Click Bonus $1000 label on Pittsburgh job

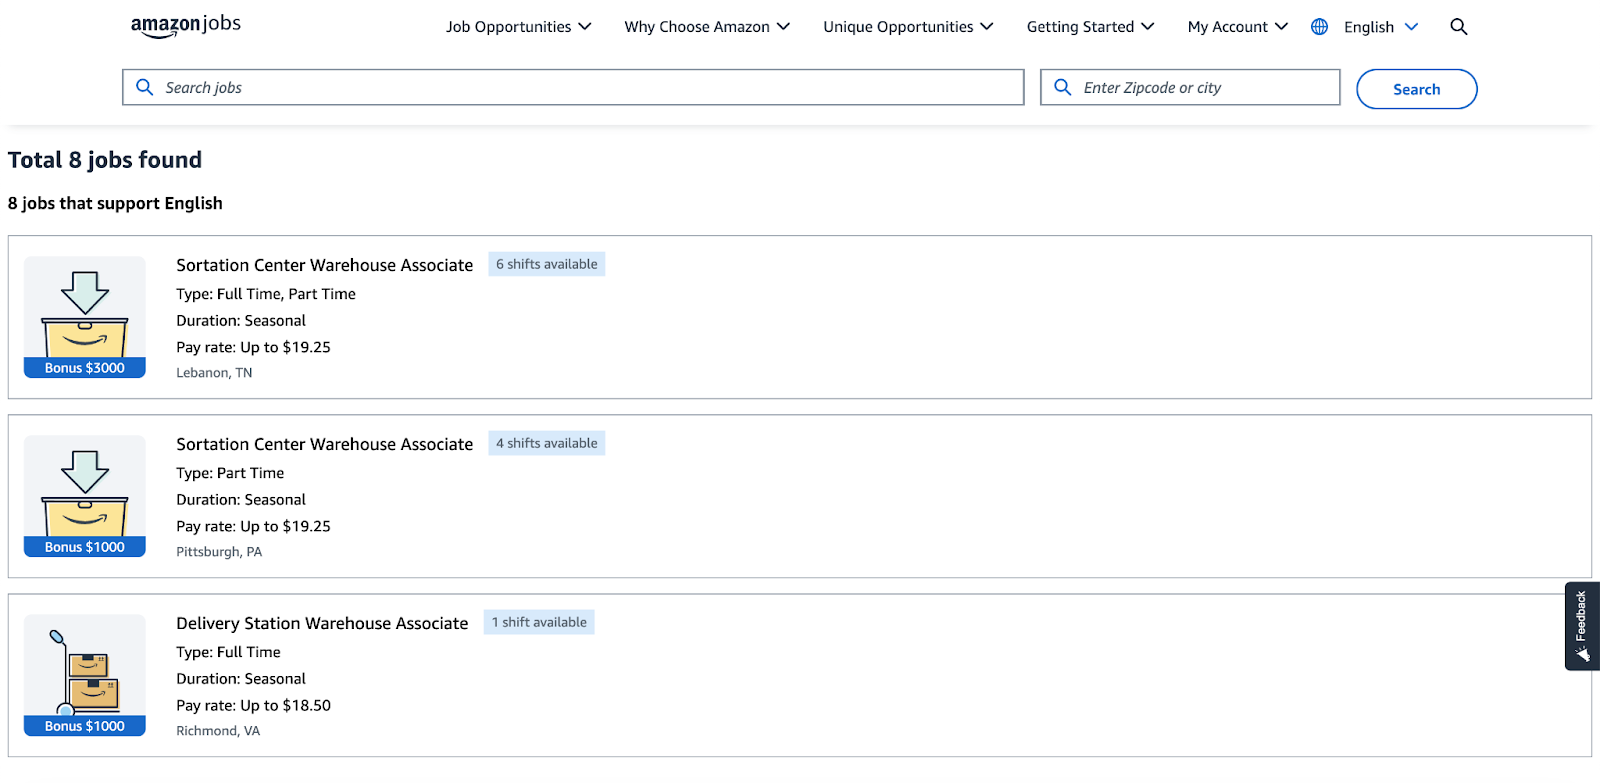[85, 547]
